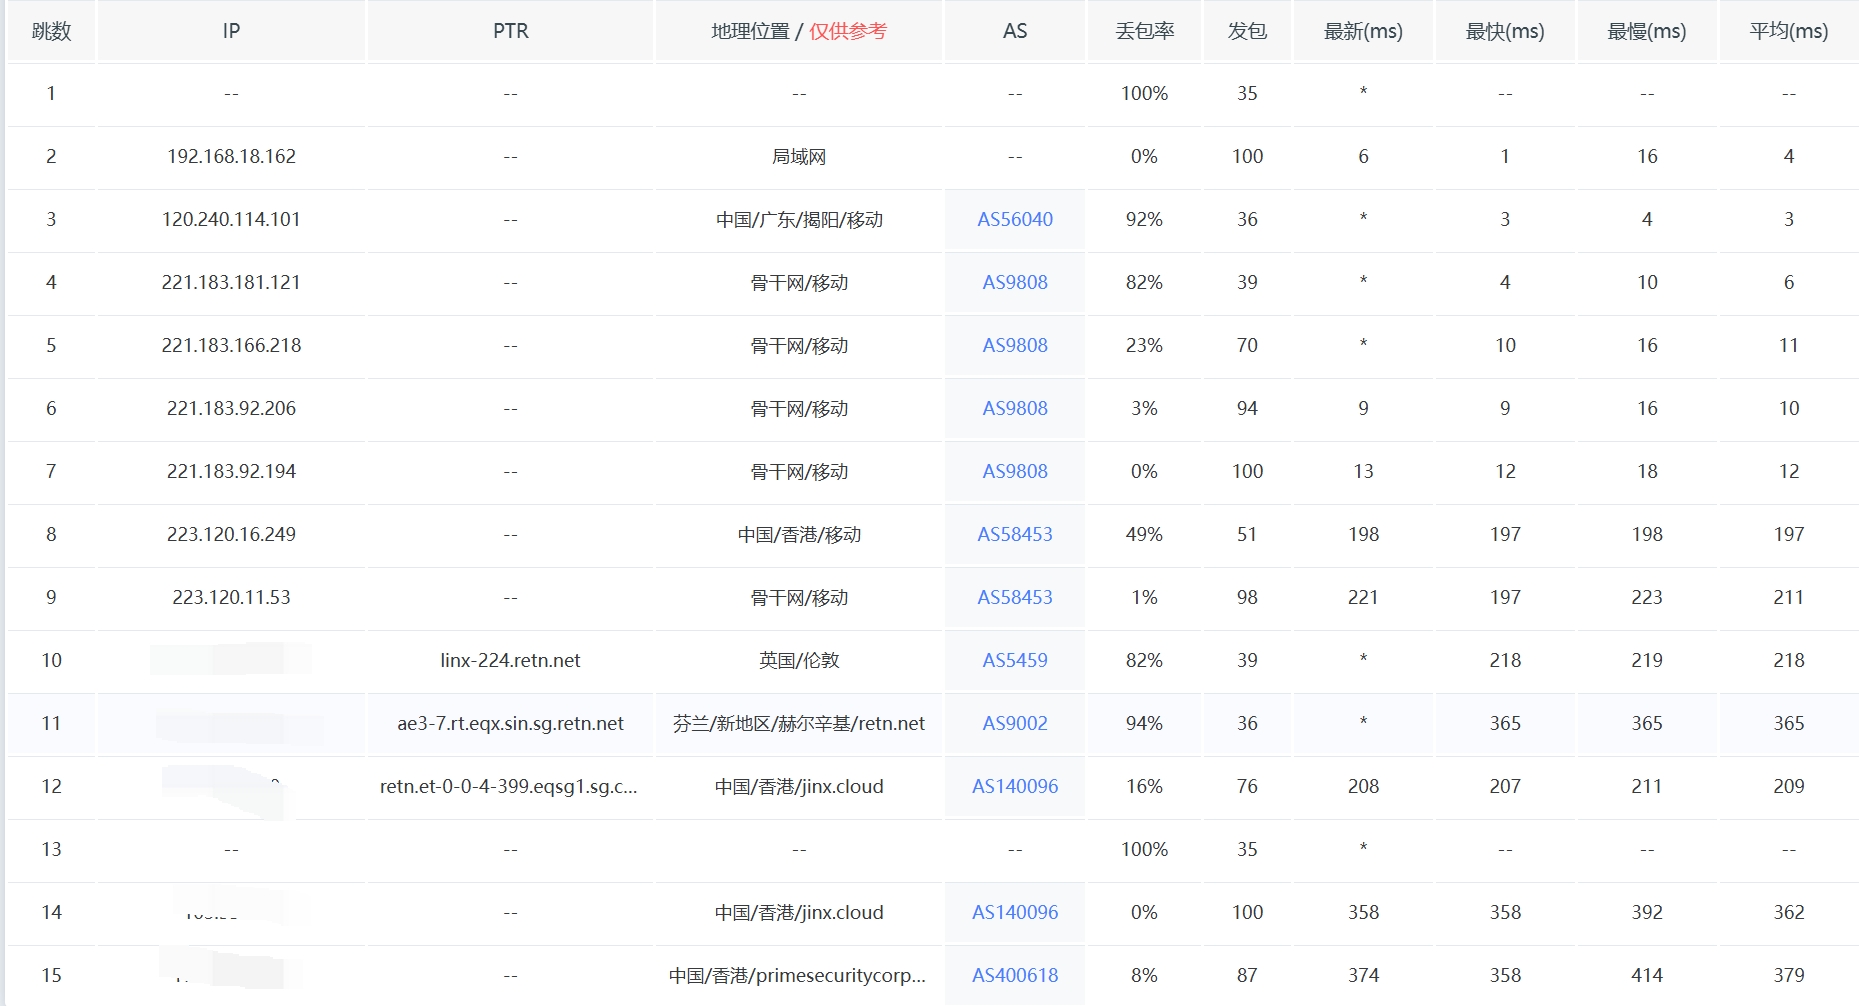This screenshot has height=1006, width=1859.
Task: Select the AS9808 link on hop 6
Action: click(1014, 408)
